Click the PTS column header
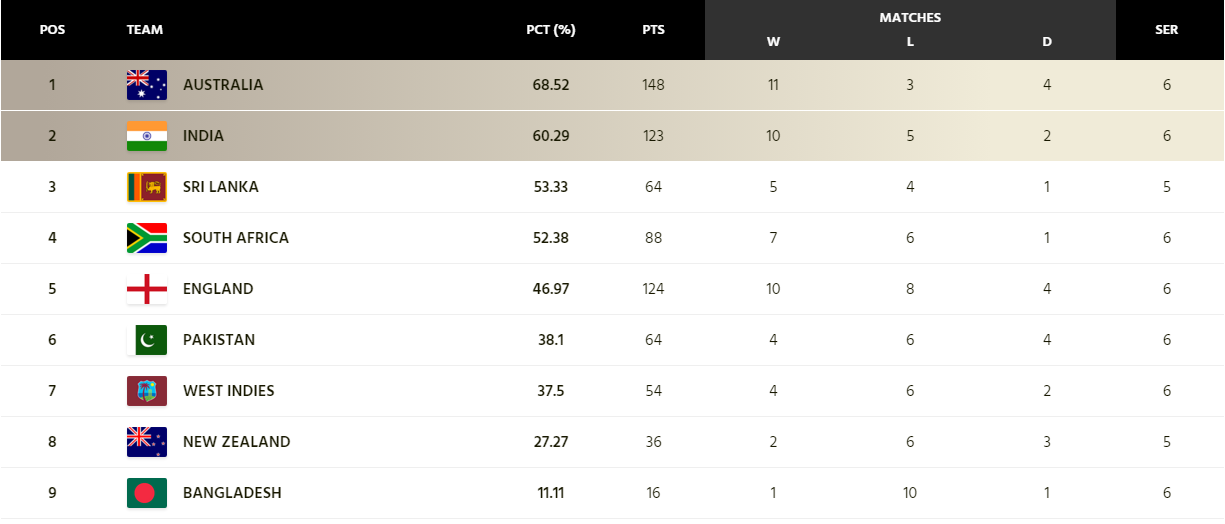The height and width of the screenshot is (524, 1225). pyautogui.click(x=653, y=30)
